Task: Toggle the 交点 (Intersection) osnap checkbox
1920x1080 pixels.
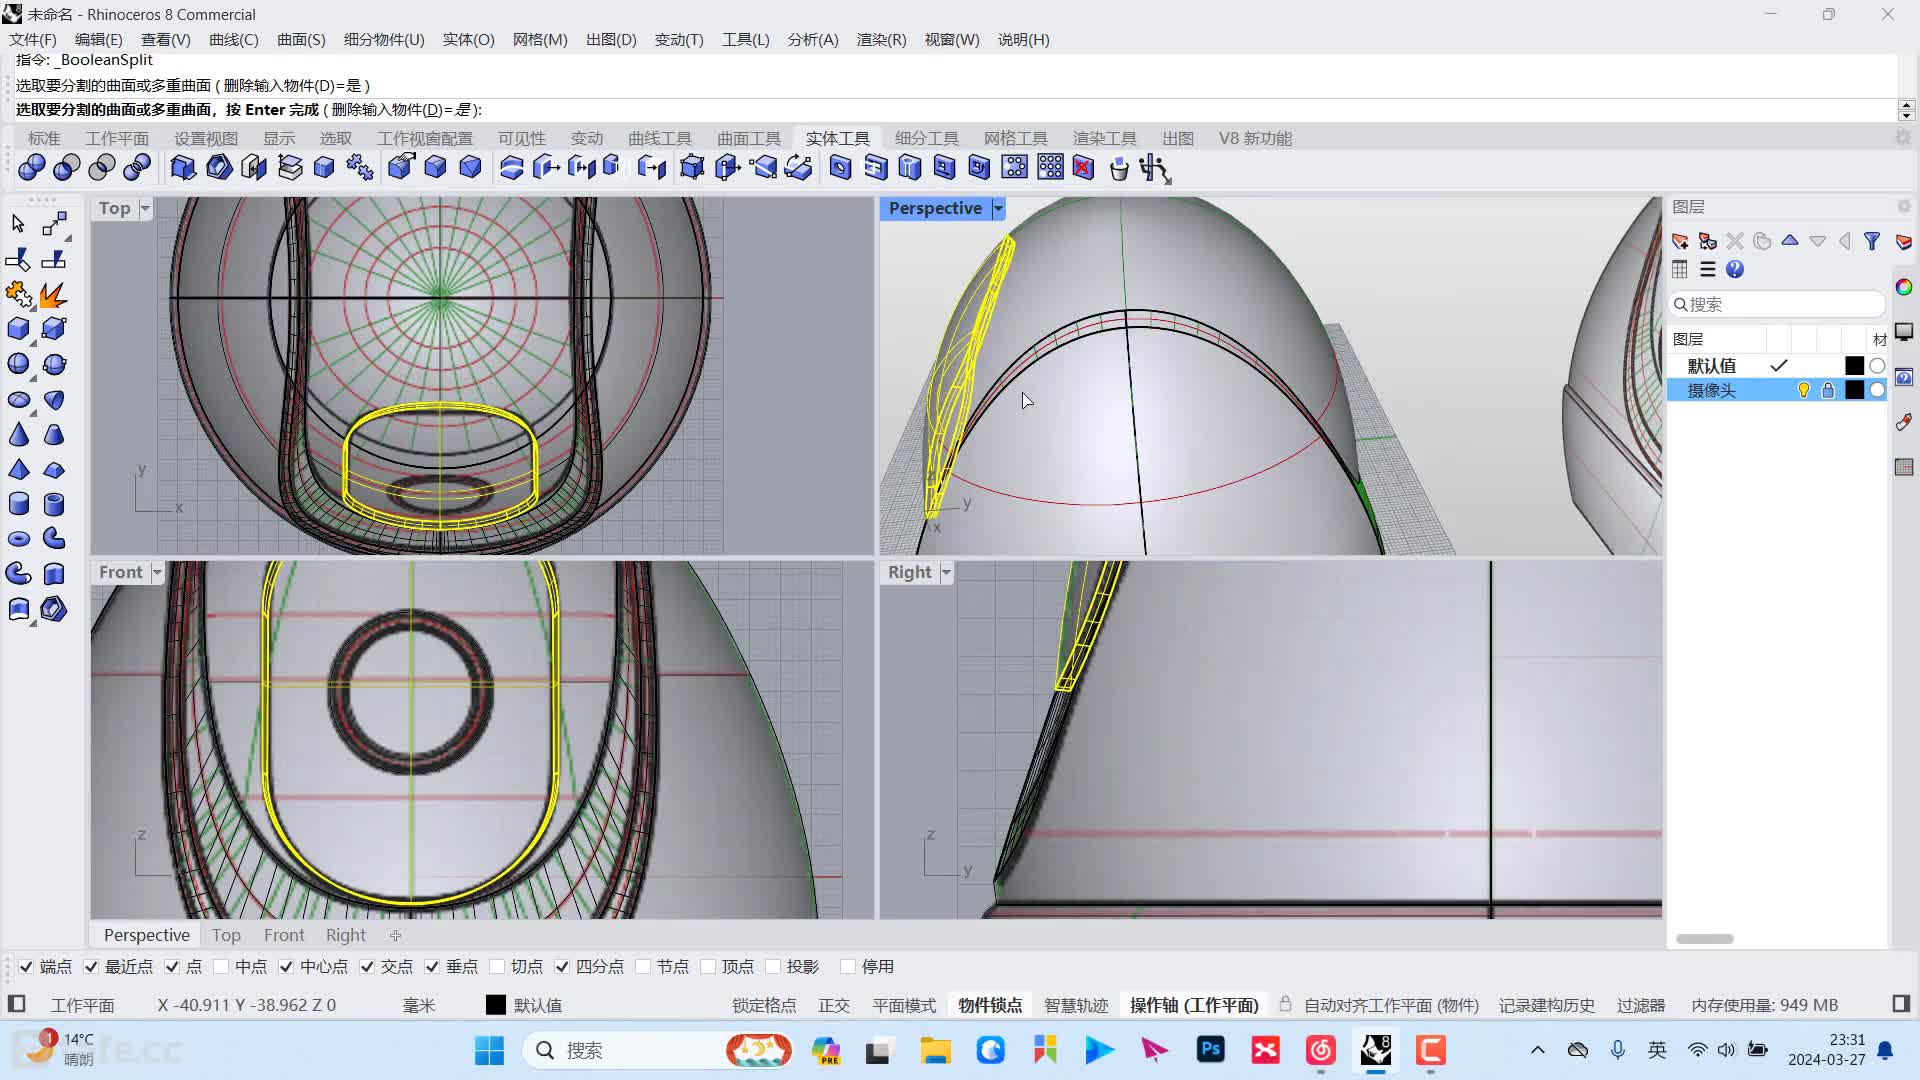Action: pos(367,966)
